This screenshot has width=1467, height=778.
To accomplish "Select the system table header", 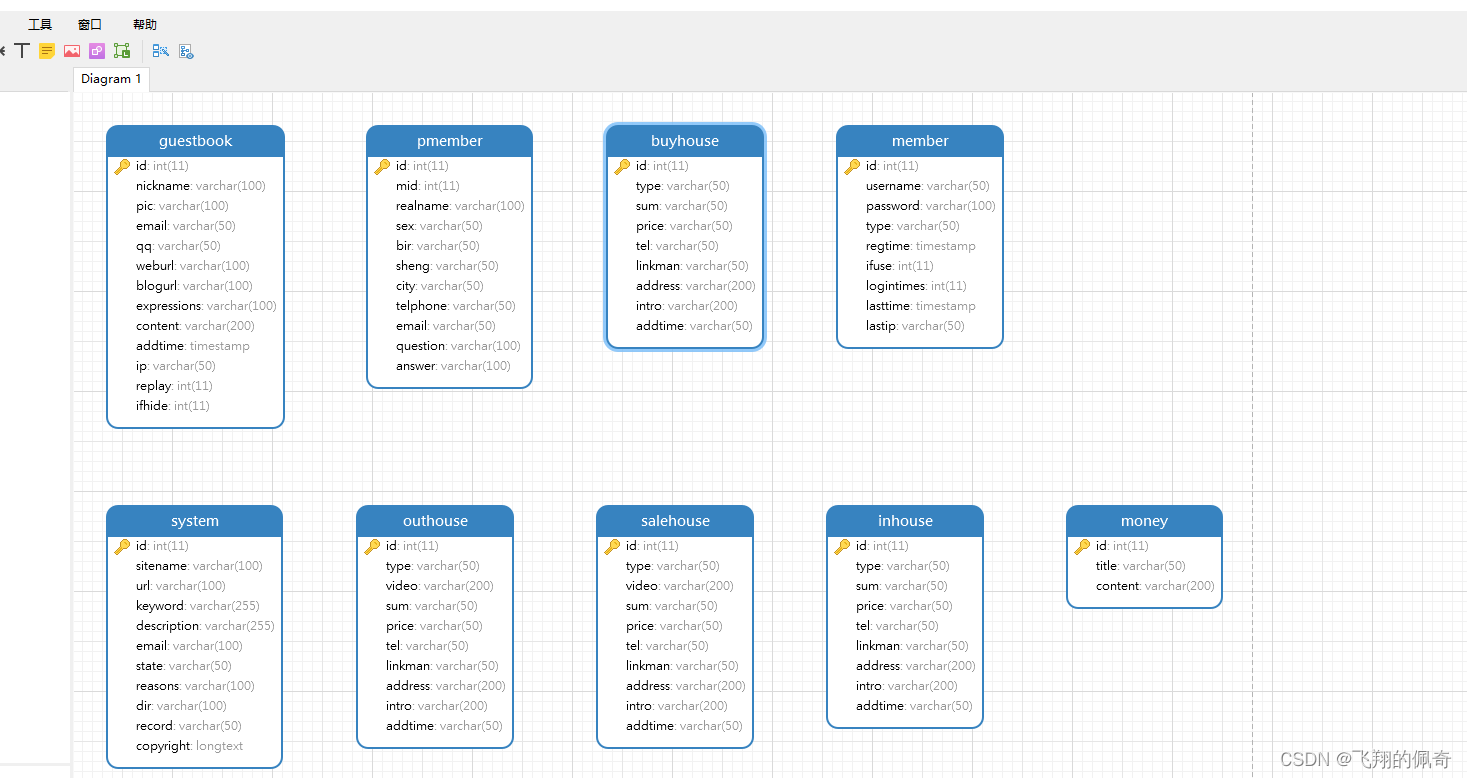I will tap(194, 521).
